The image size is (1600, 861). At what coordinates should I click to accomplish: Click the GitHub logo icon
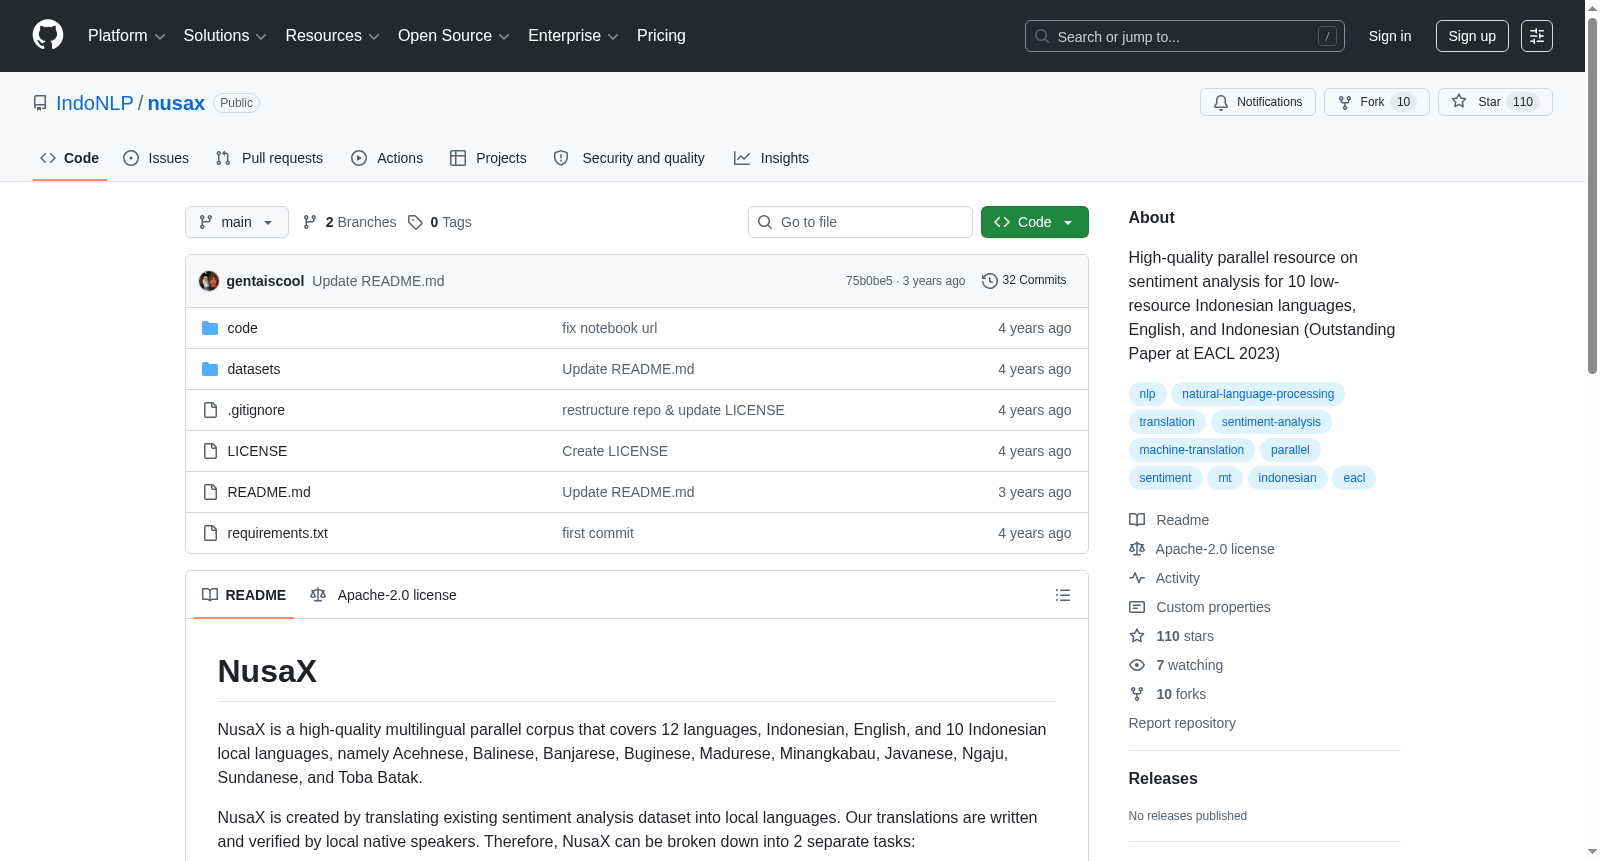pyautogui.click(x=48, y=35)
